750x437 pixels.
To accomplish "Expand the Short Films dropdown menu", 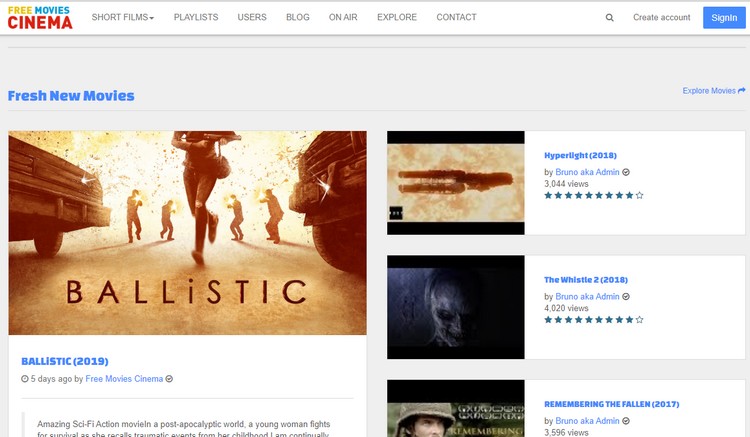I will click(122, 17).
